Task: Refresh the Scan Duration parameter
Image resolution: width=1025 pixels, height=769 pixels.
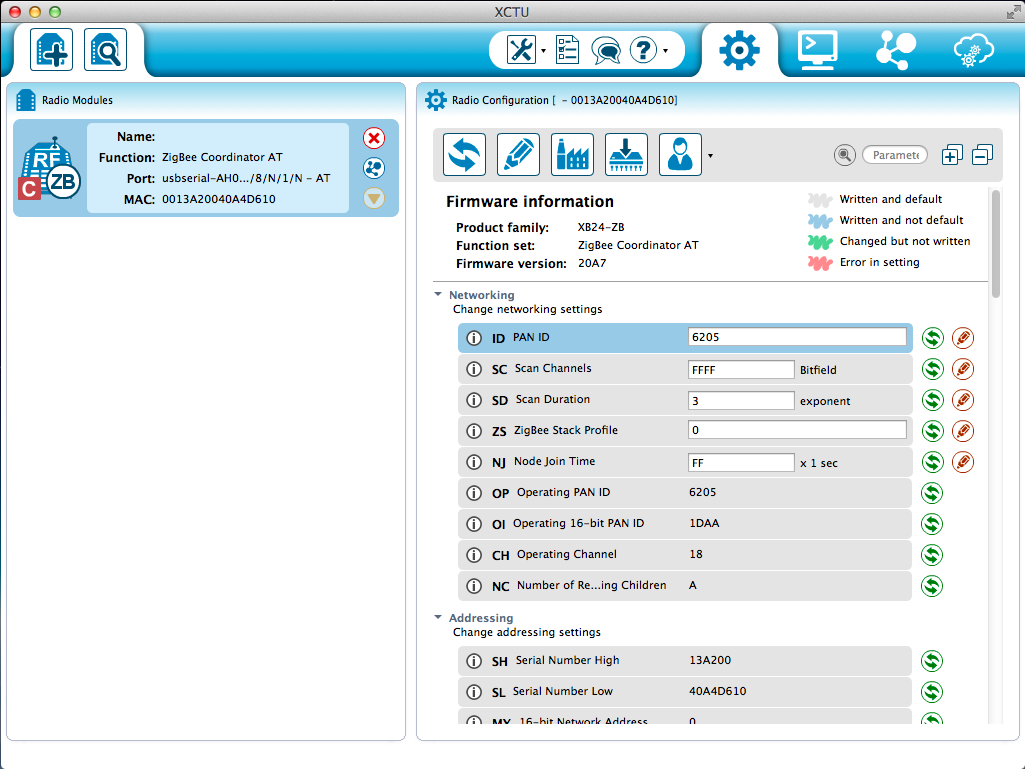Action: [932, 400]
